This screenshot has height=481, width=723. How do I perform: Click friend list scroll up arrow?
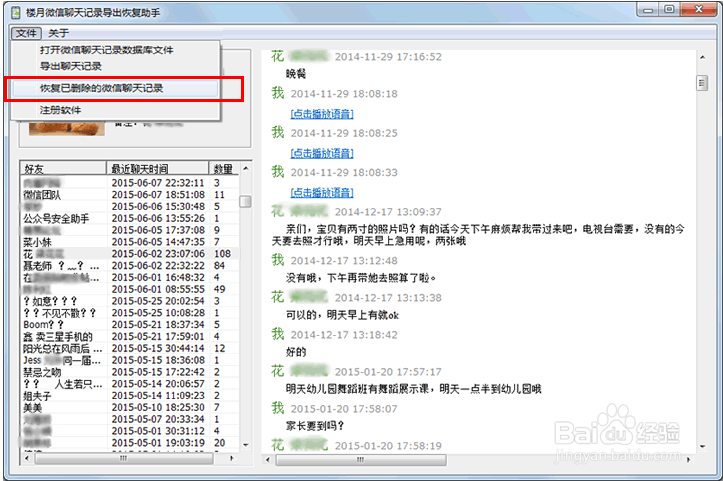[246, 169]
